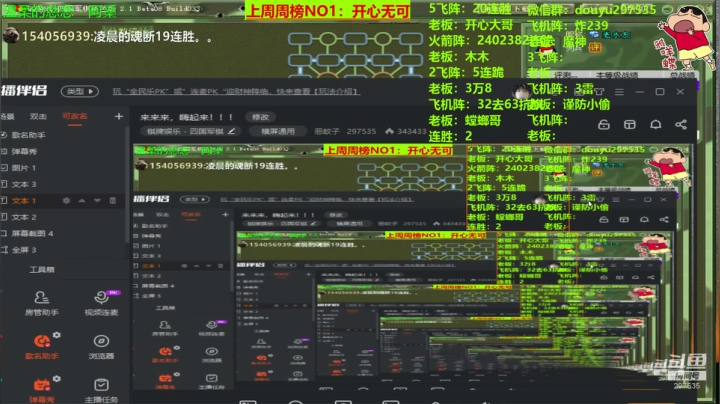The image size is (720, 404).
Task: Click the nested stream preview thumbnail
Action: [411, 269]
